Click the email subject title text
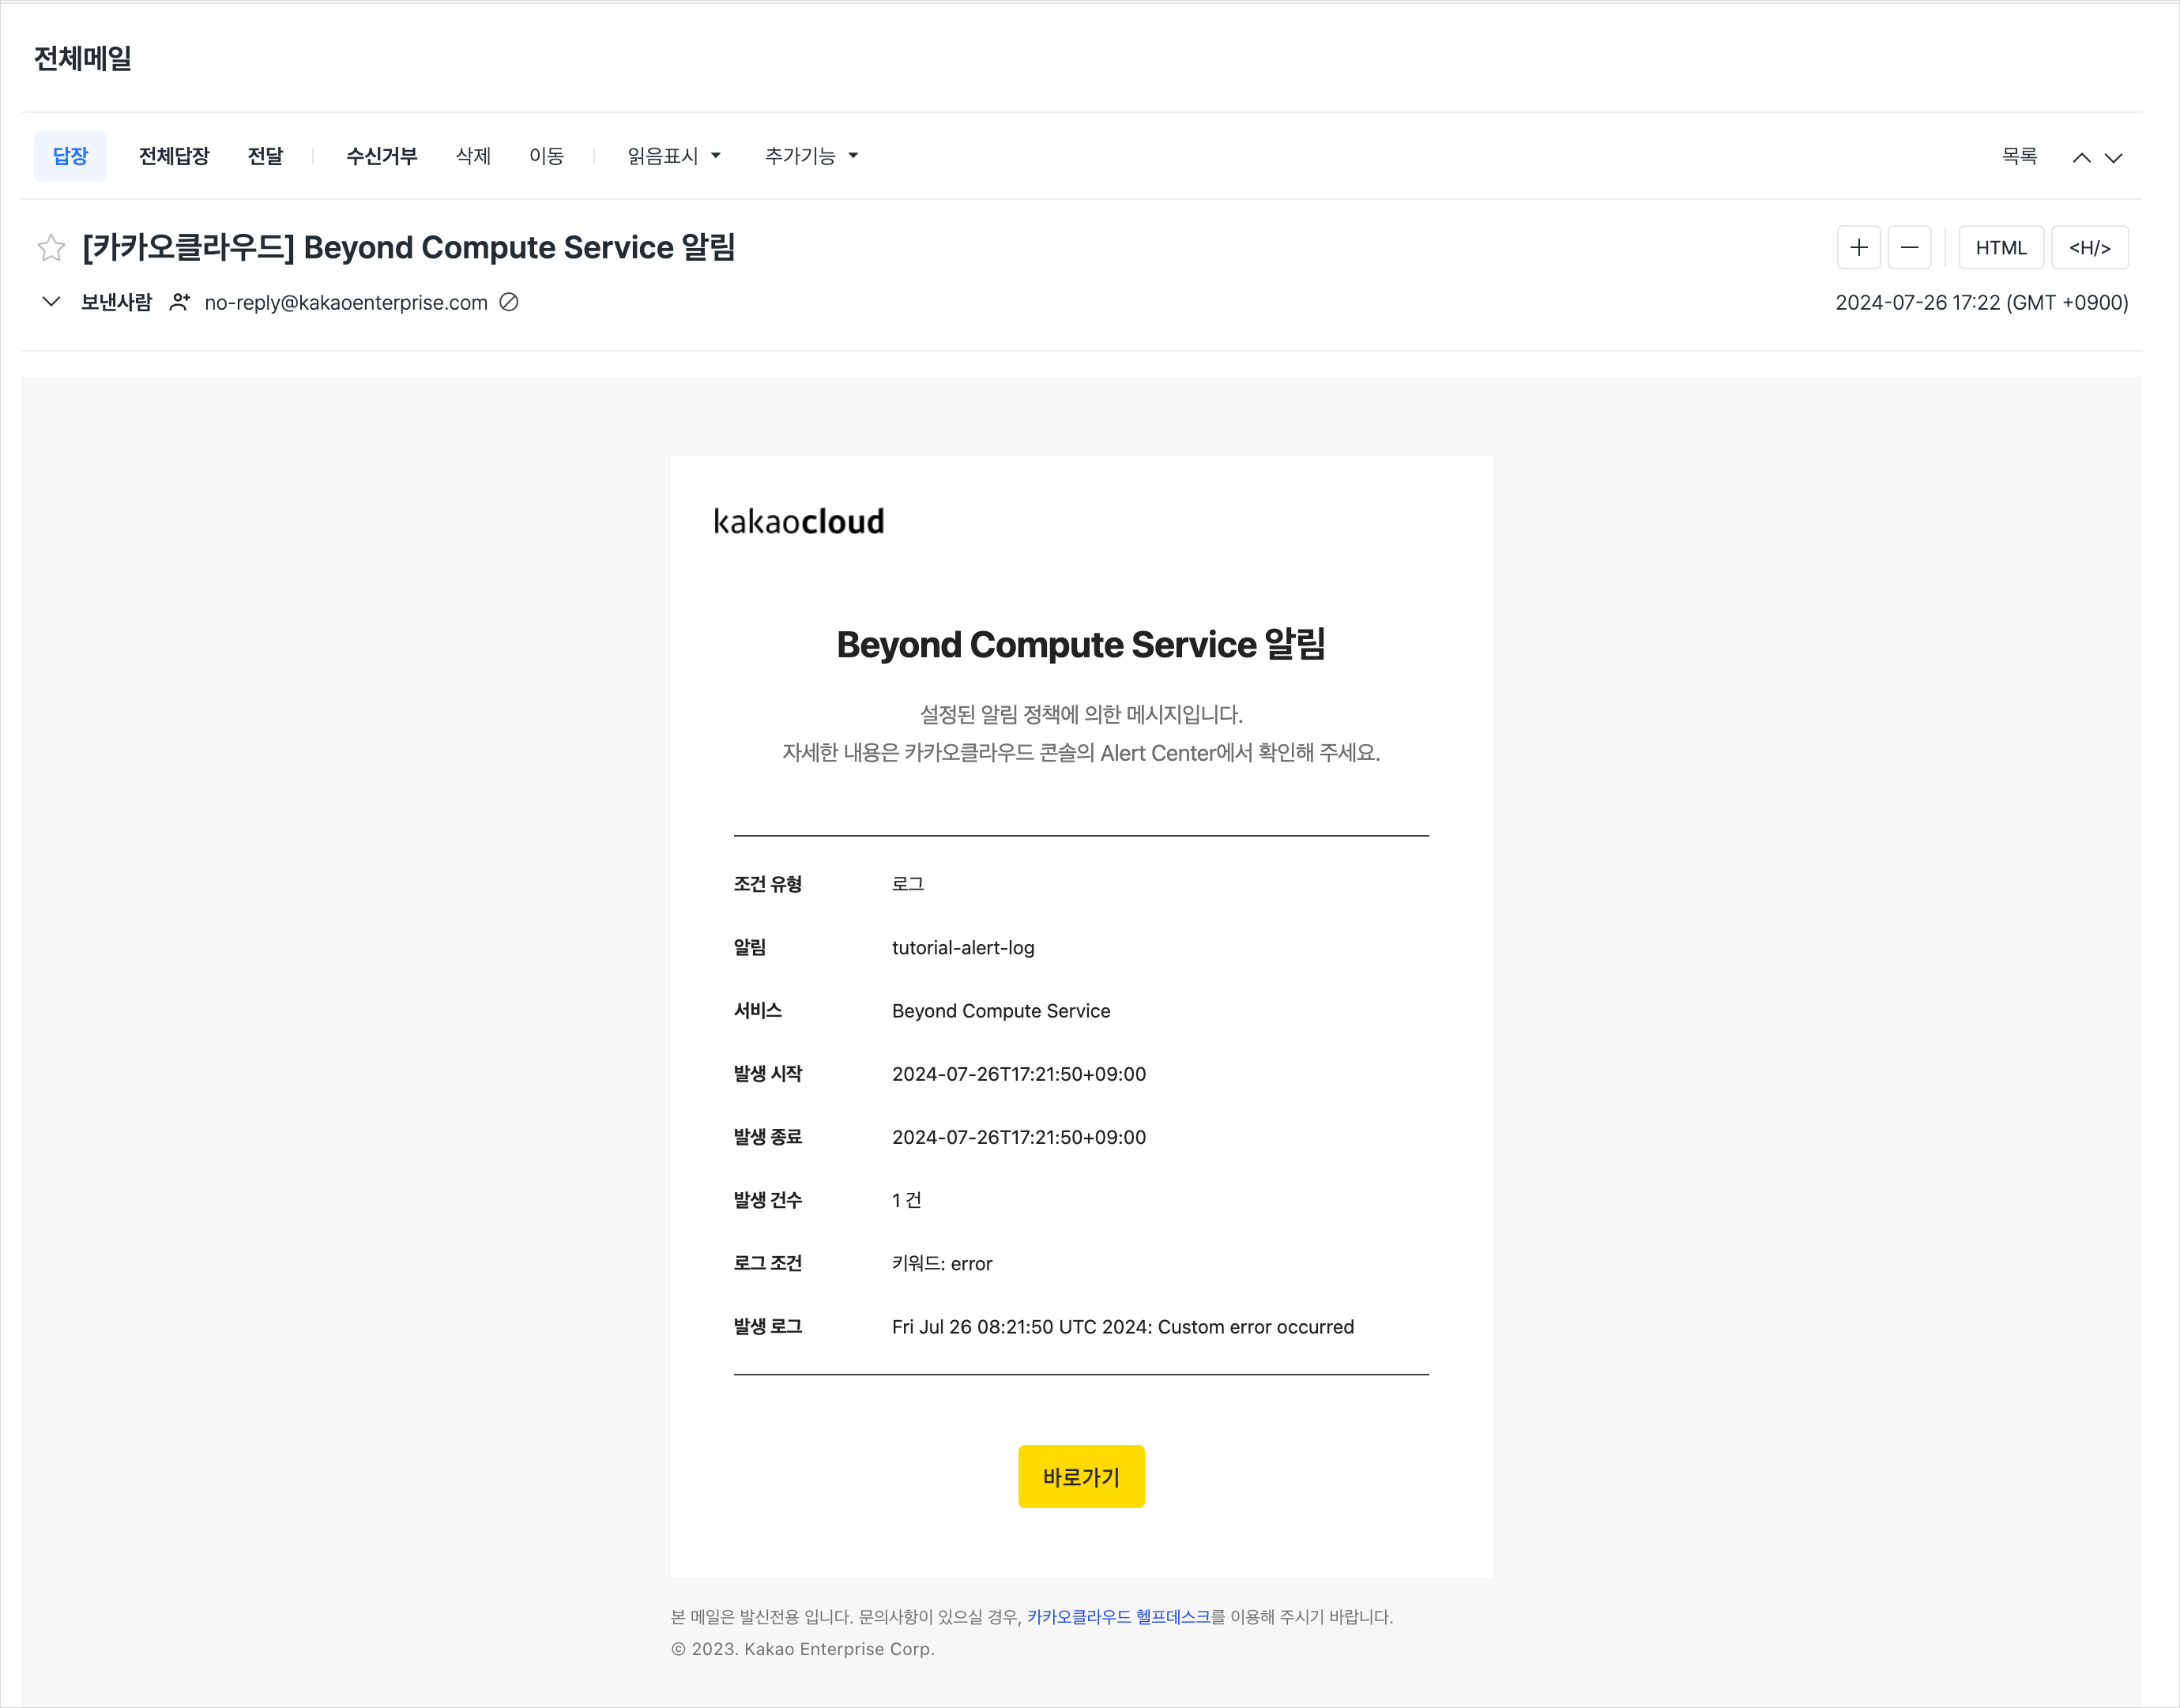 [409, 247]
